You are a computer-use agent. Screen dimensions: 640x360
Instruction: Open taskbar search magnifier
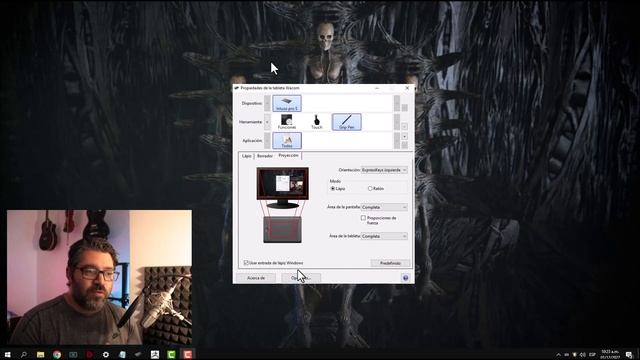point(24,355)
